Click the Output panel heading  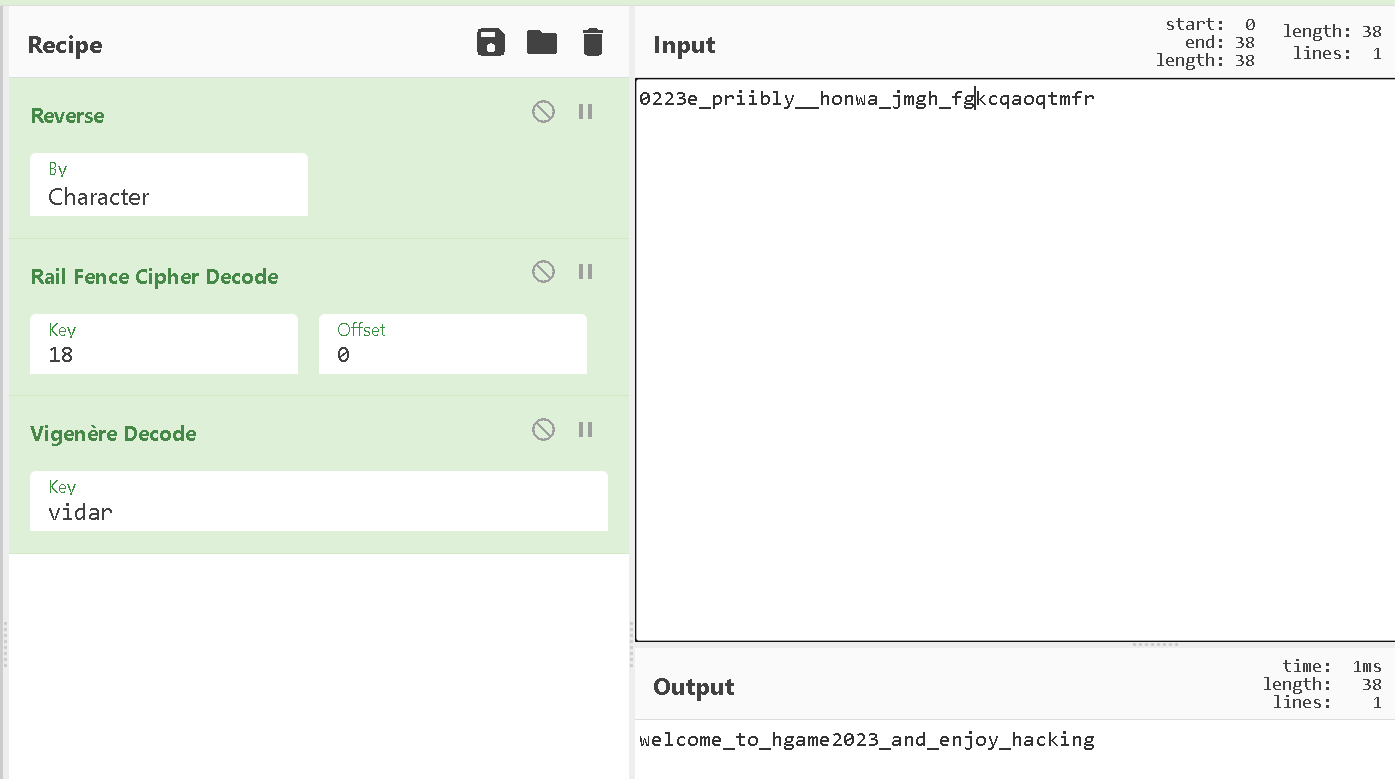(x=694, y=687)
